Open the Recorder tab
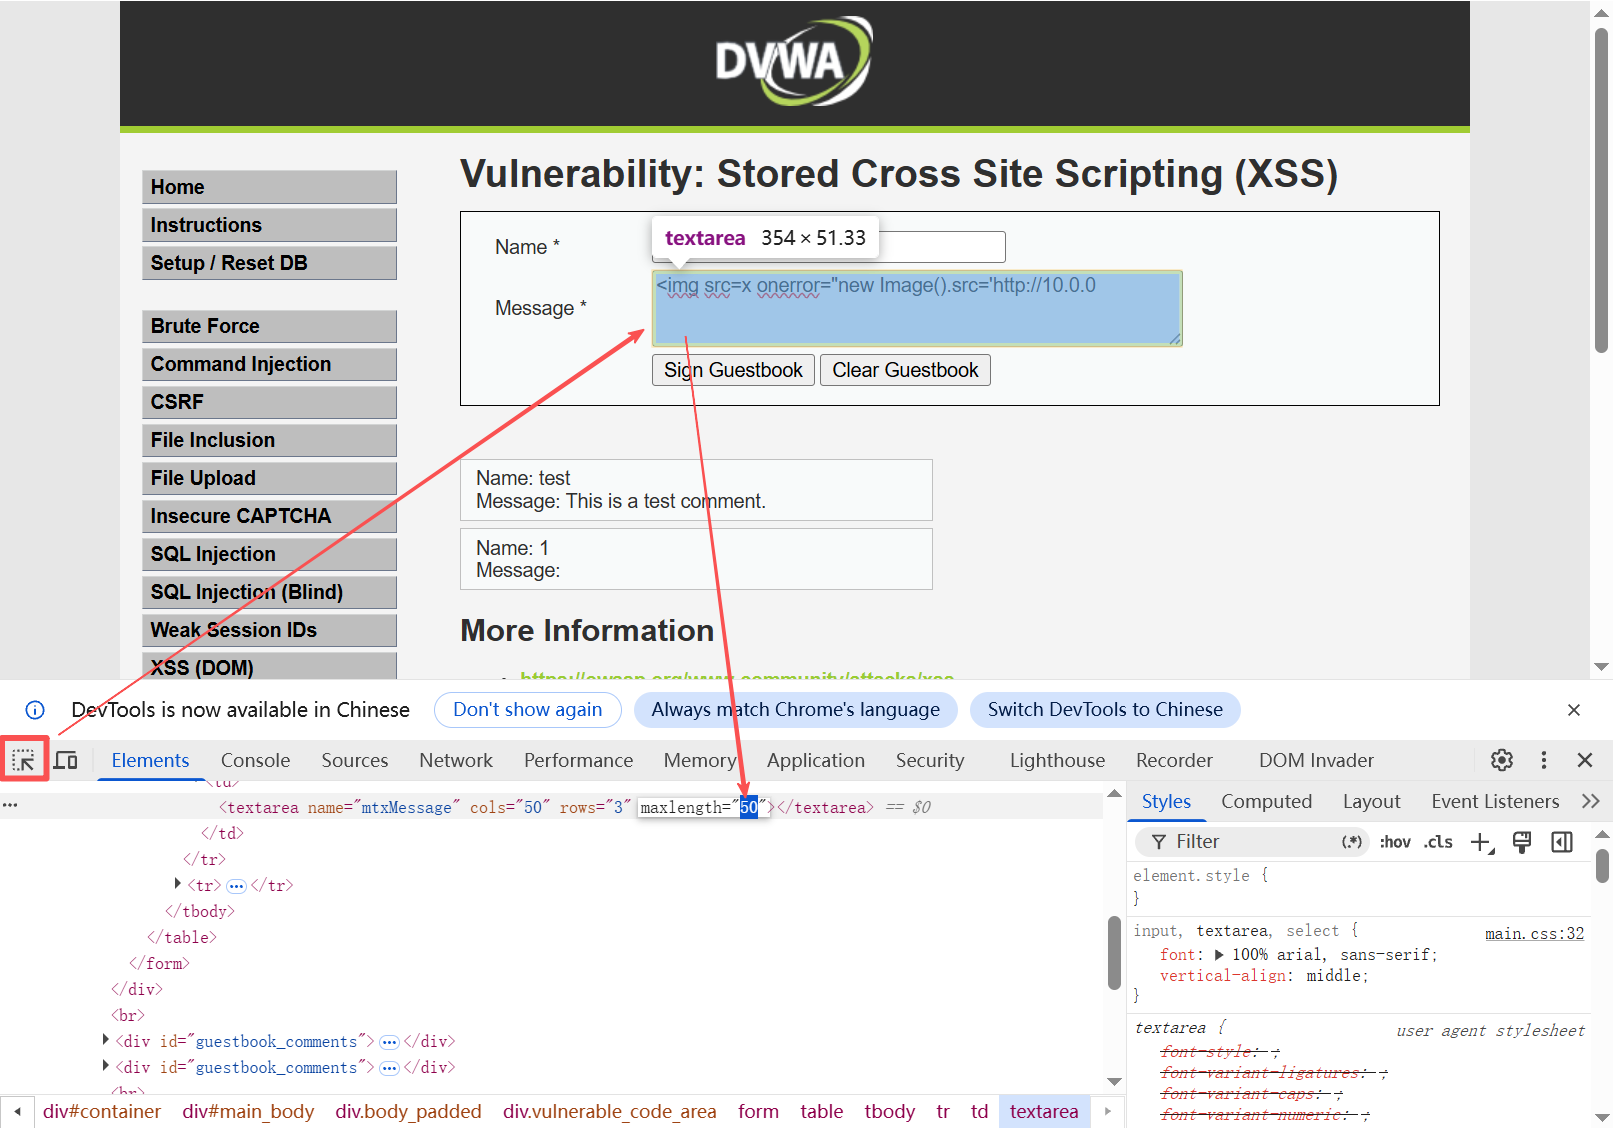This screenshot has width=1613, height=1128. [x=1174, y=760]
